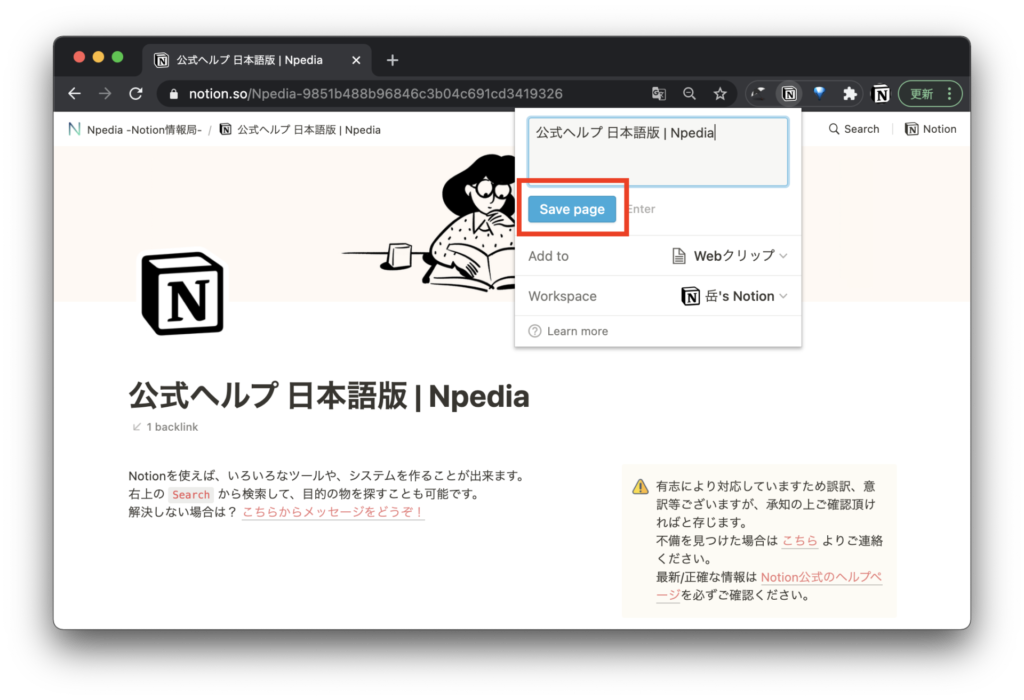
Task: Click the 1 backlink indicator
Action: 165,427
